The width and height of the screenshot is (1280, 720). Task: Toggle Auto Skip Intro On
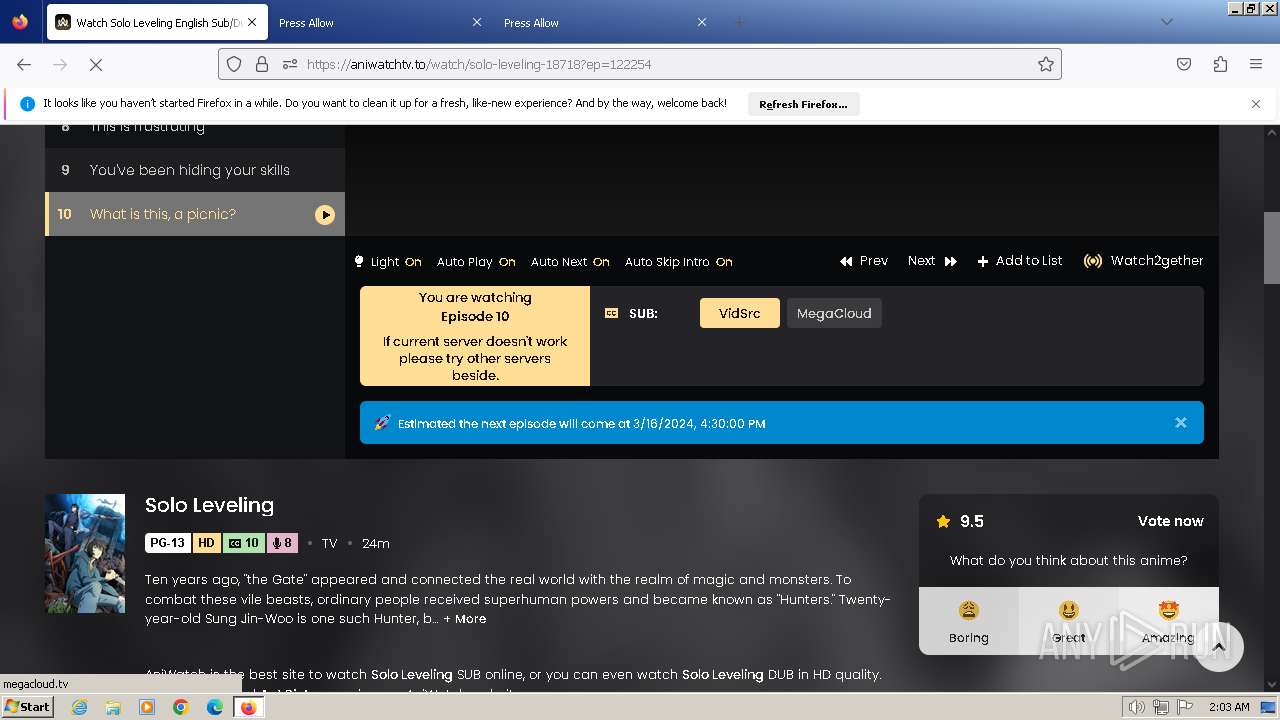tap(679, 262)
